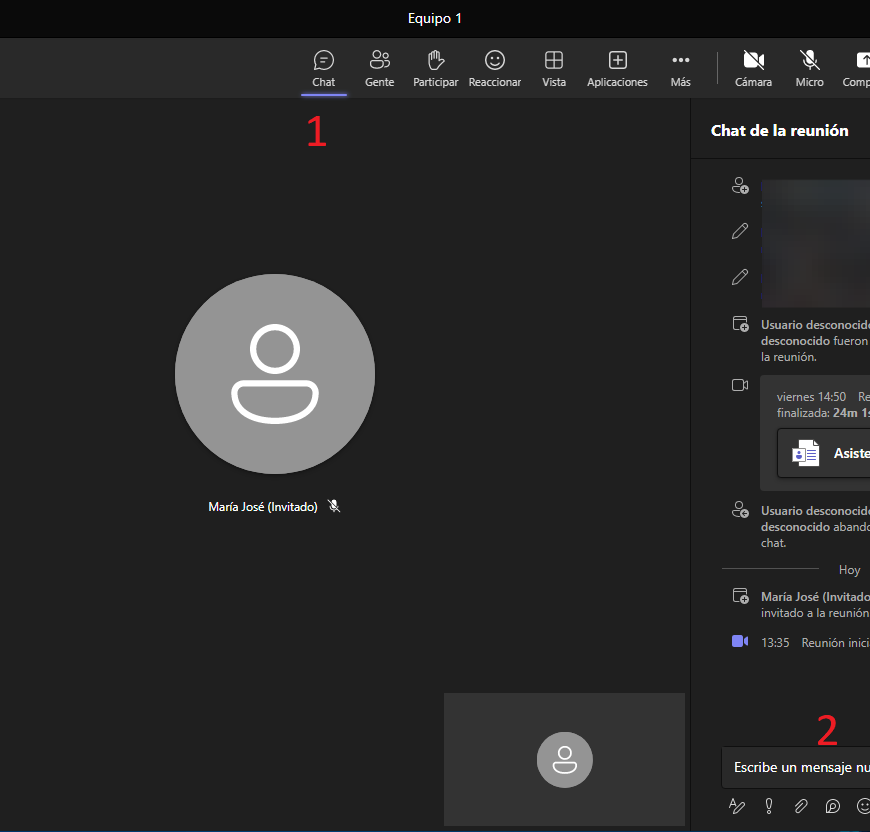Click the 'María José (Invitado)' invited message text
Image resolution: width=870 pixels, height=832 pixels.
click(x=815, y=605)
